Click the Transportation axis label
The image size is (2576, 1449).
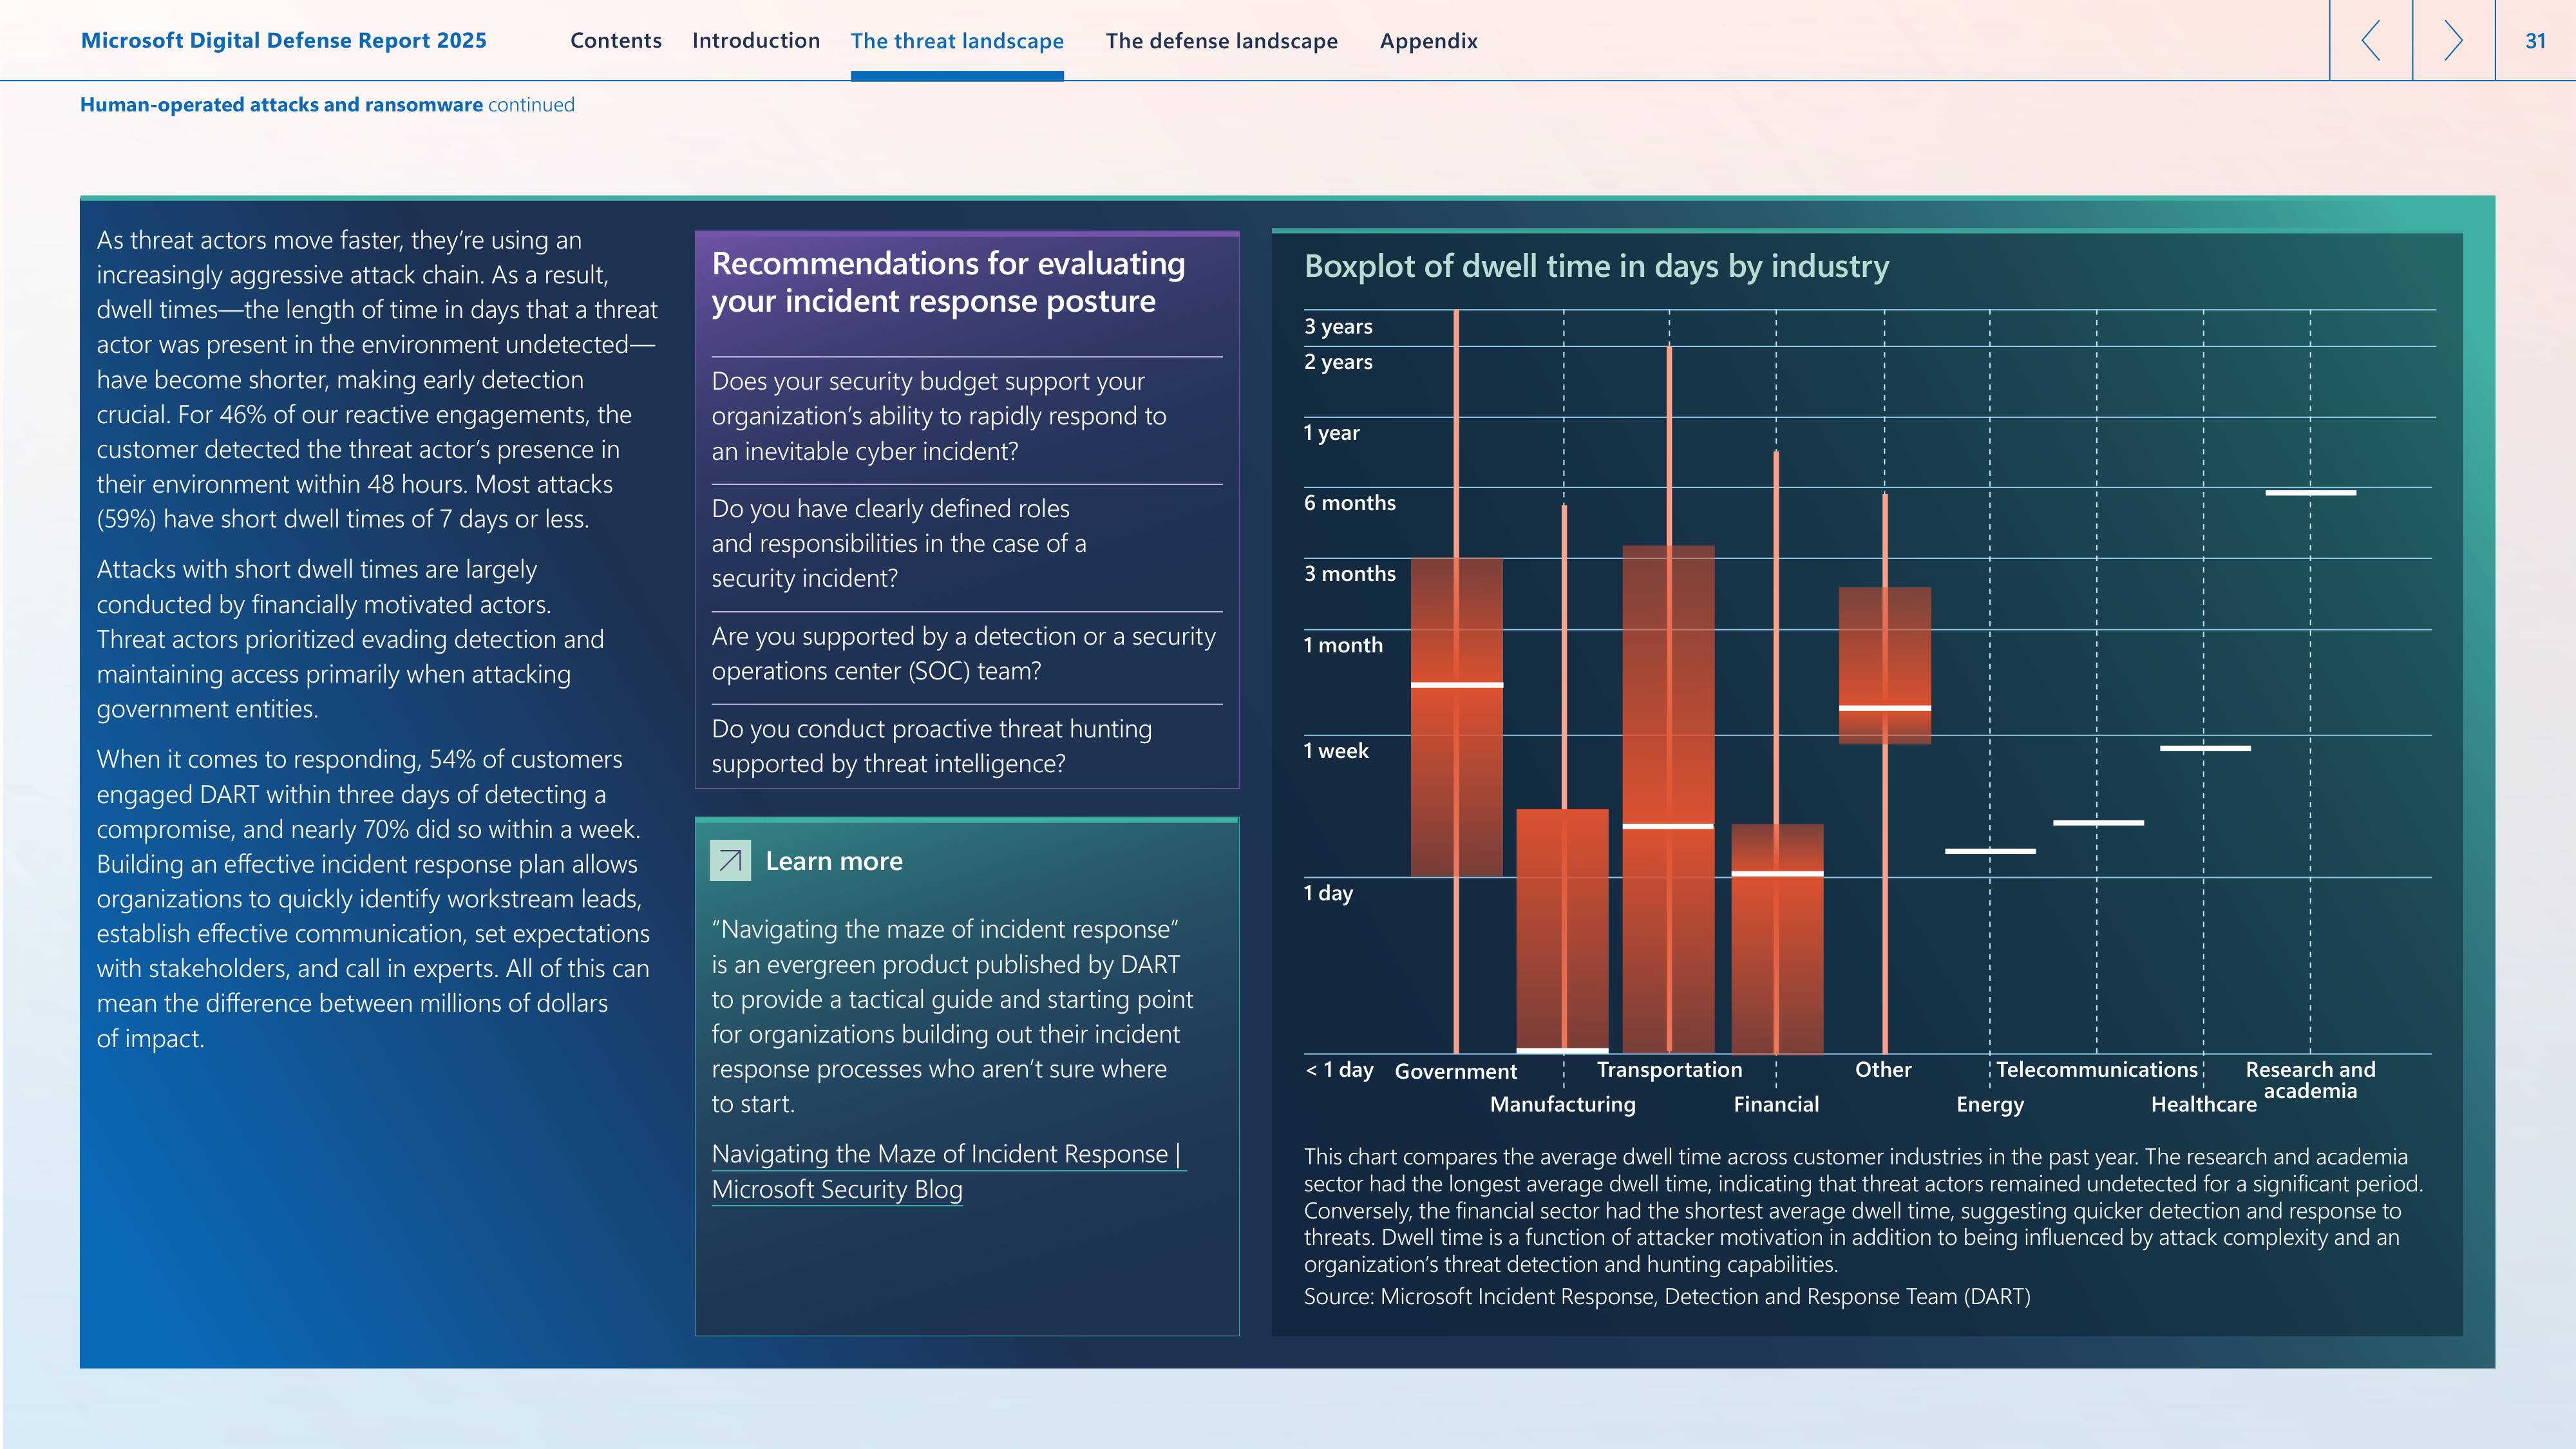(1669, 1069)
